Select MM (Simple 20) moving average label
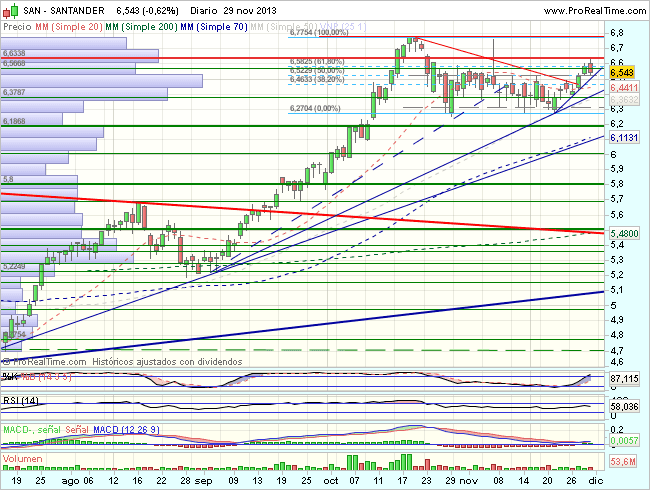This screenshot has width=650, height=490. (69, 27)
